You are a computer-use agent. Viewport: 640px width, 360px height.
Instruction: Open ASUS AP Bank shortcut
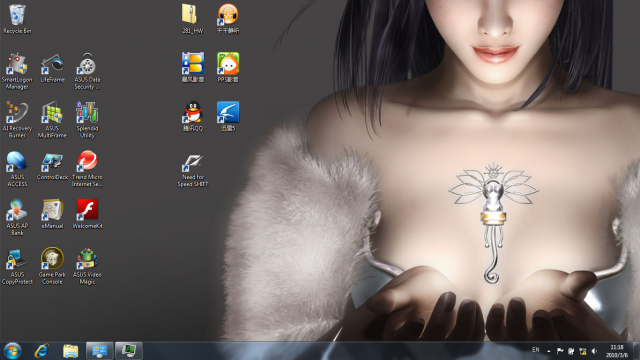(x=17, y=217)
